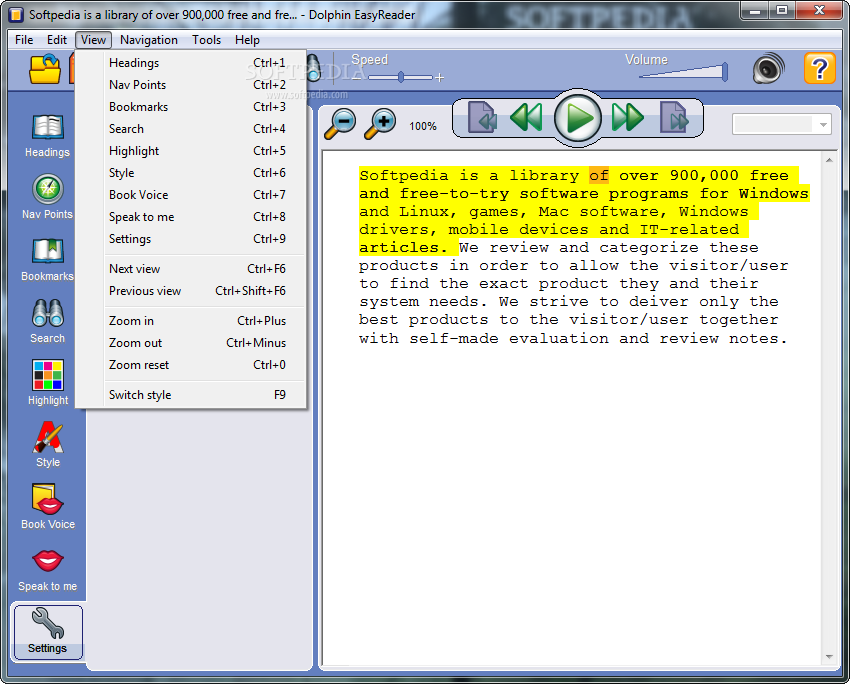Screen dimensions: 850x684
Task: Click the zoom in magnifier icon
Action: click(380, 124)
